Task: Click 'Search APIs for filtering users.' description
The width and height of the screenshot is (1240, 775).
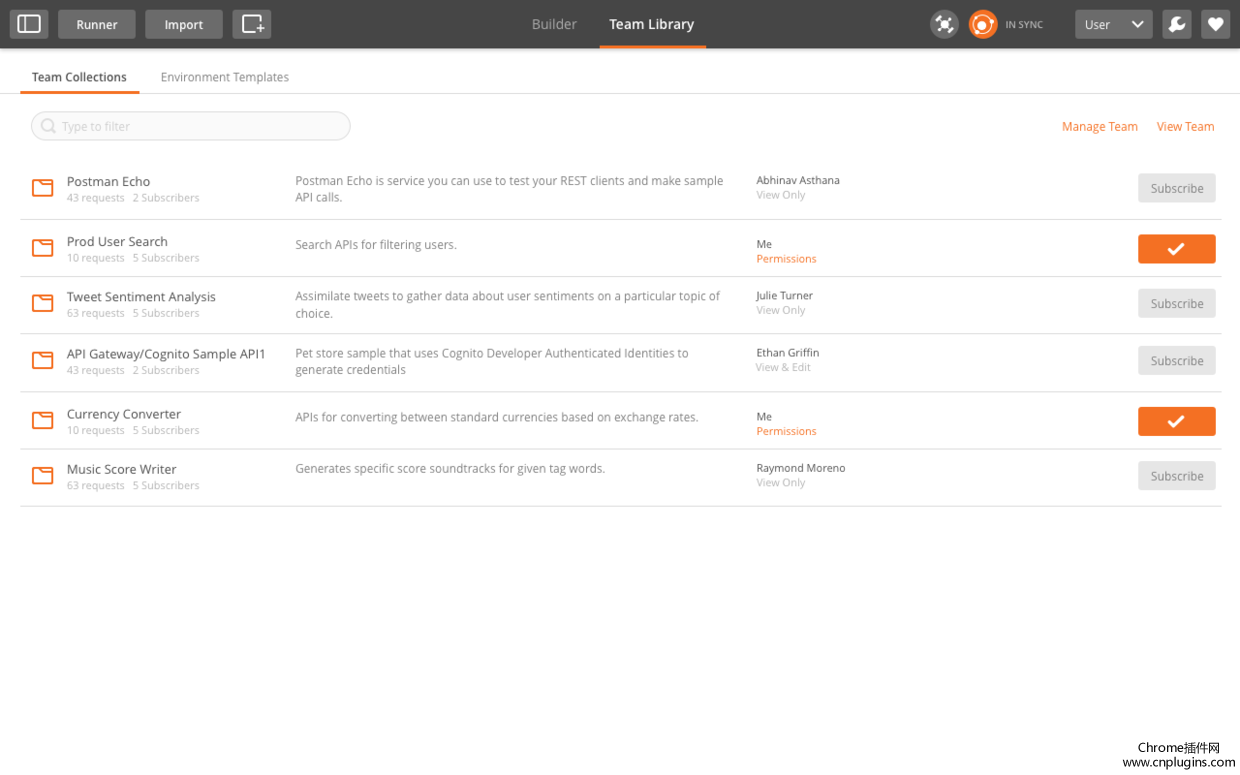Action: click(376, 245)
